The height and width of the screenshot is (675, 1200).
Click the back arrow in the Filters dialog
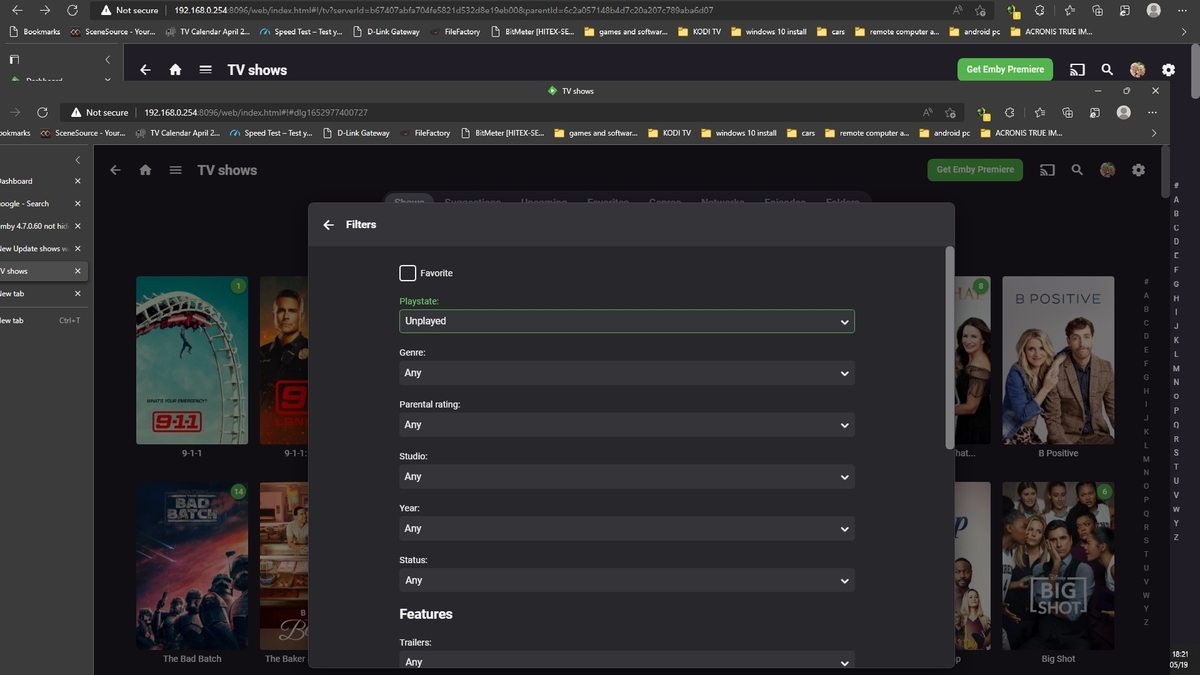pyautogui.click(x=328, y=225)
